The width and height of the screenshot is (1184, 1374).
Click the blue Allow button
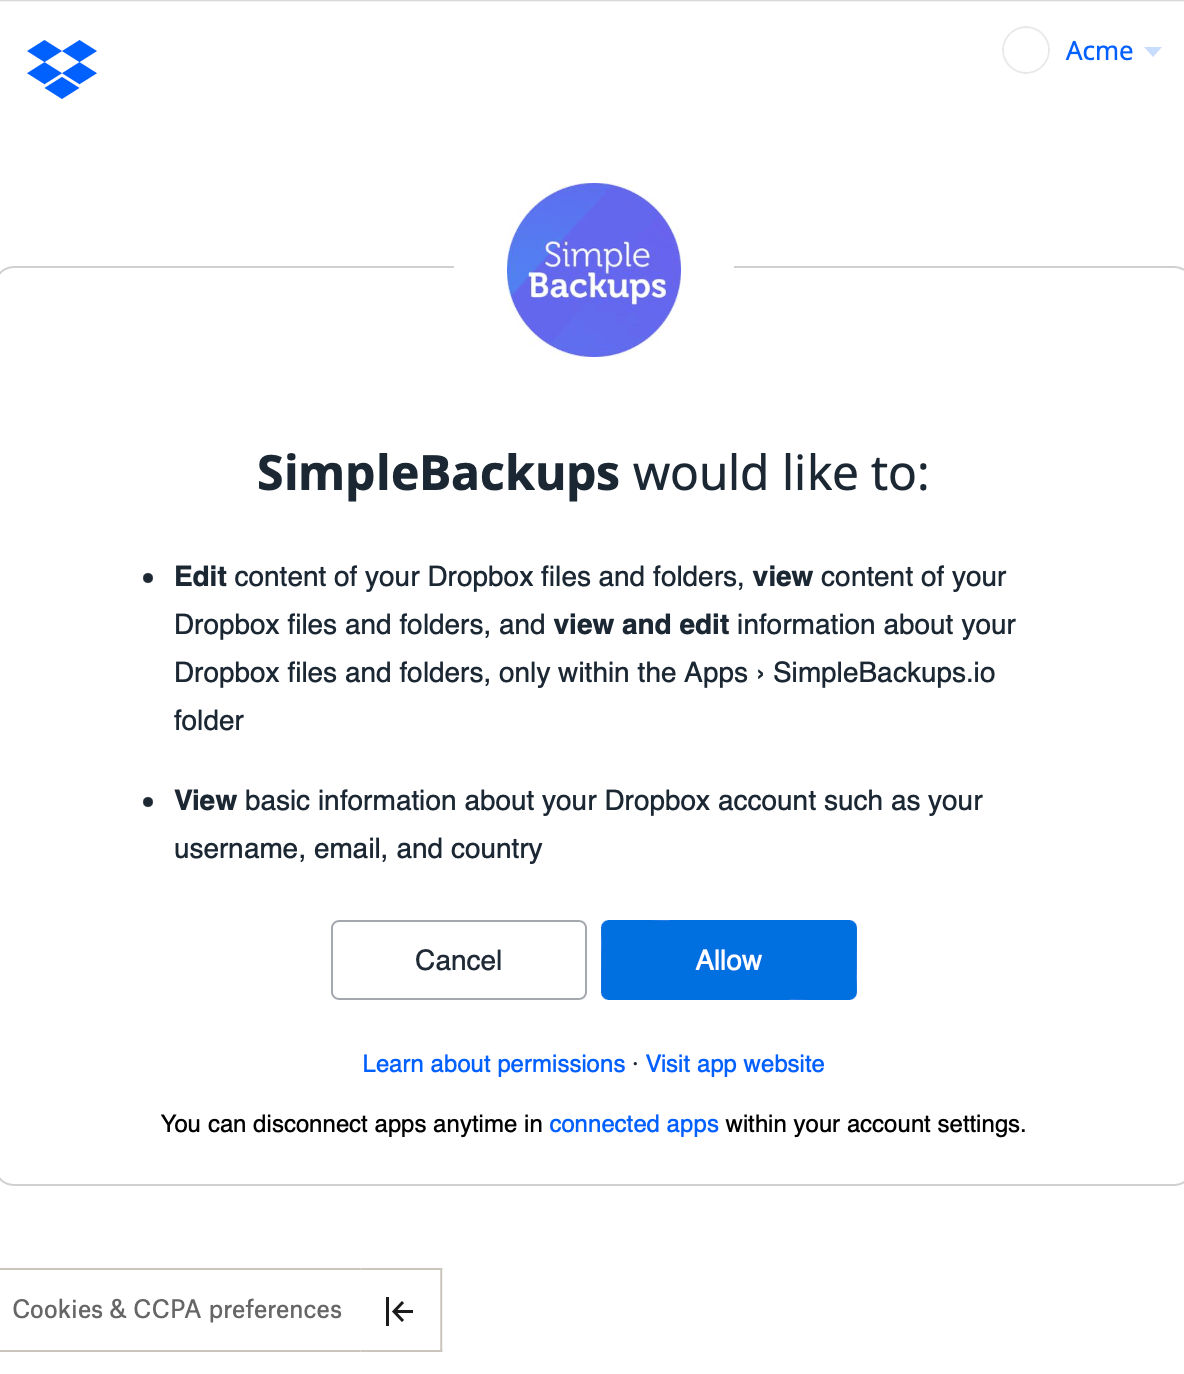click(x=728, y=960)
